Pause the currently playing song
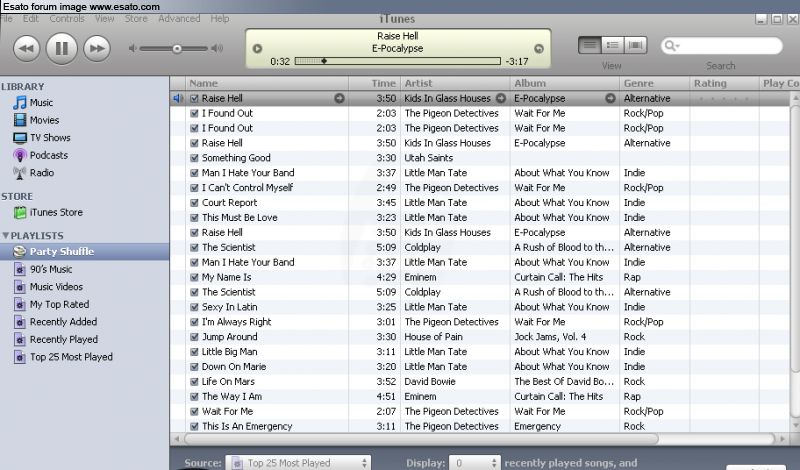This screenshot has height=470, width=800. (x=62, y=48)
